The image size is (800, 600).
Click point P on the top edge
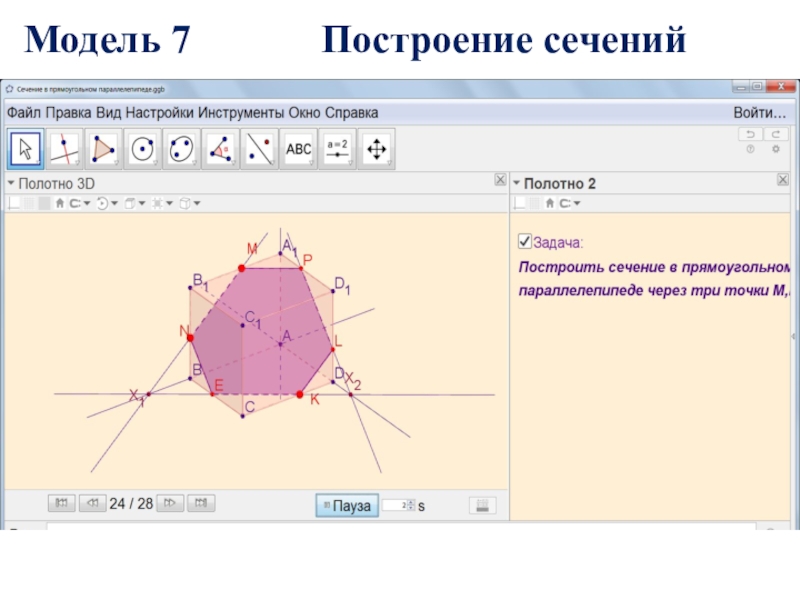(301, 268)
